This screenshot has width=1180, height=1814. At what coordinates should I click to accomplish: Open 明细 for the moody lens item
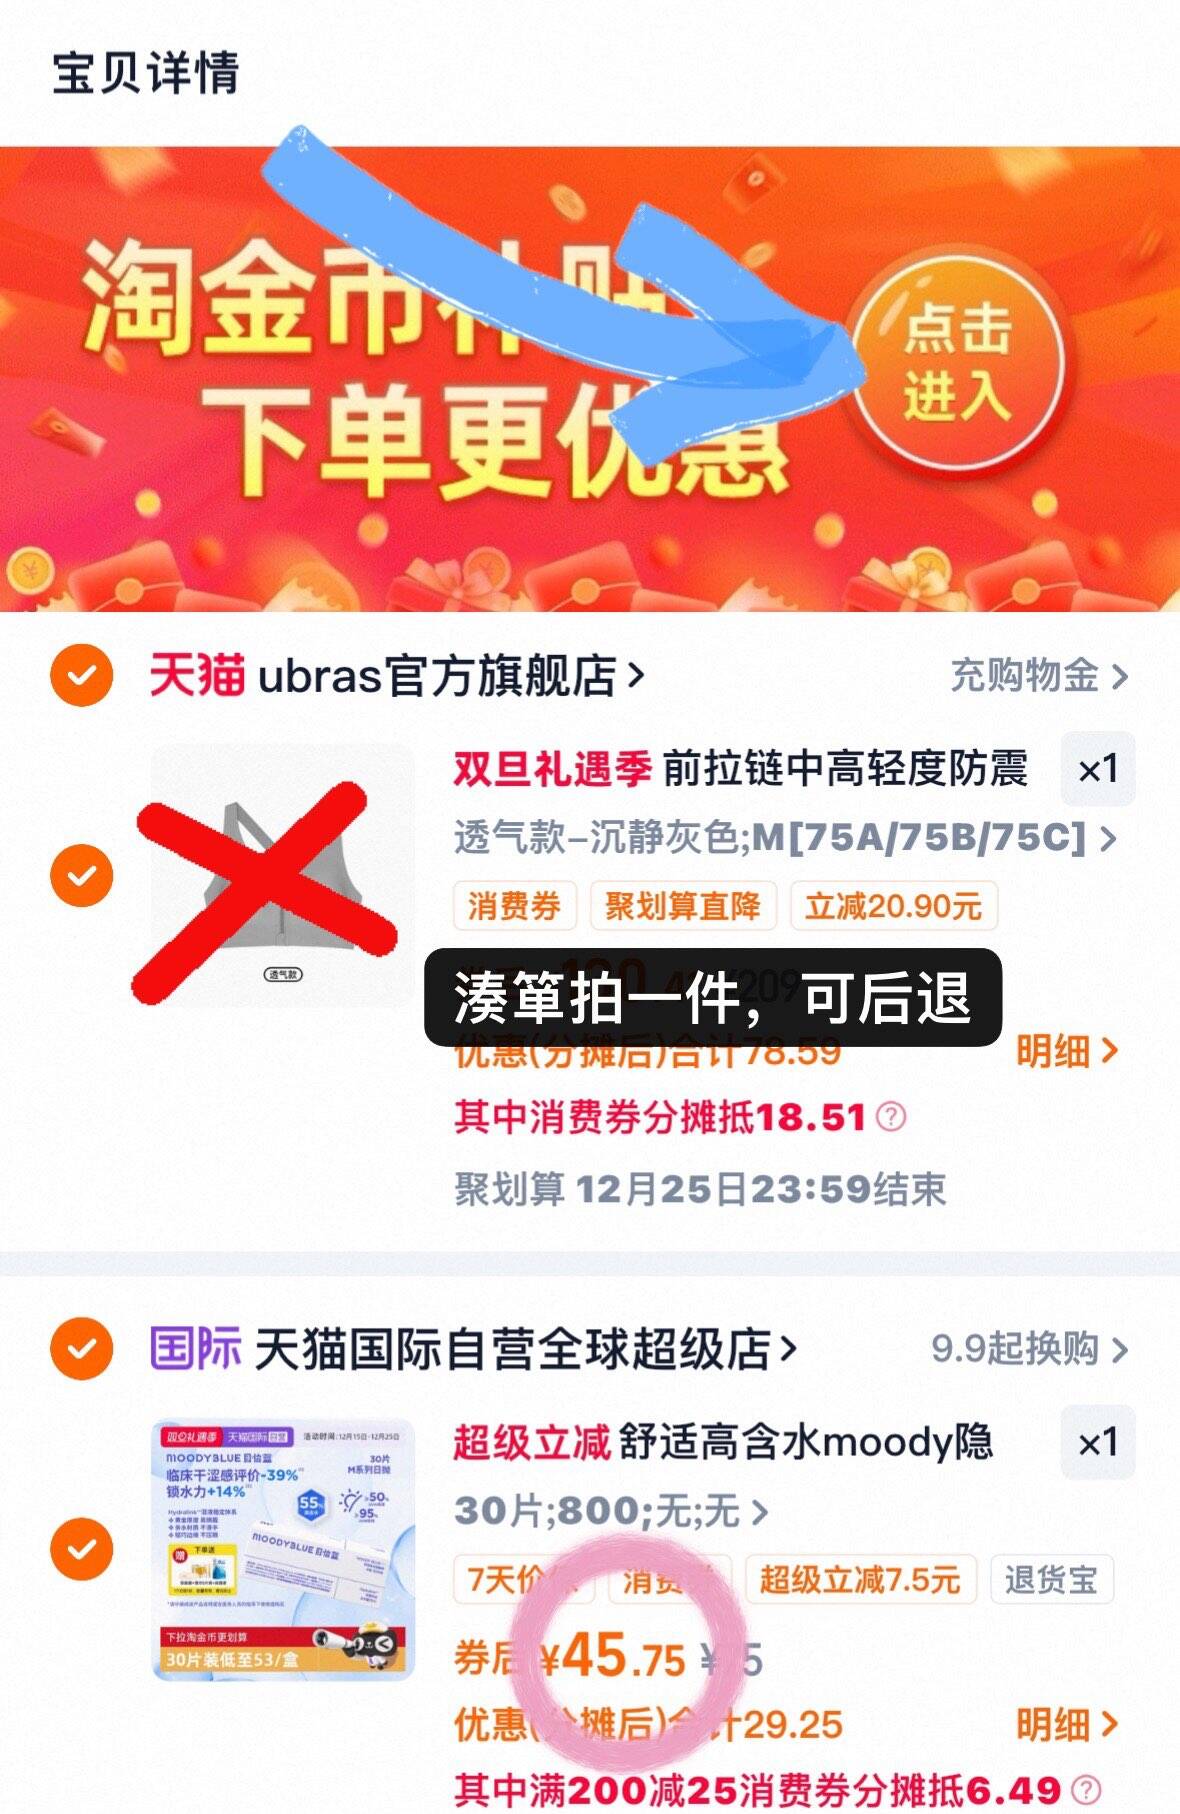1066,1724
